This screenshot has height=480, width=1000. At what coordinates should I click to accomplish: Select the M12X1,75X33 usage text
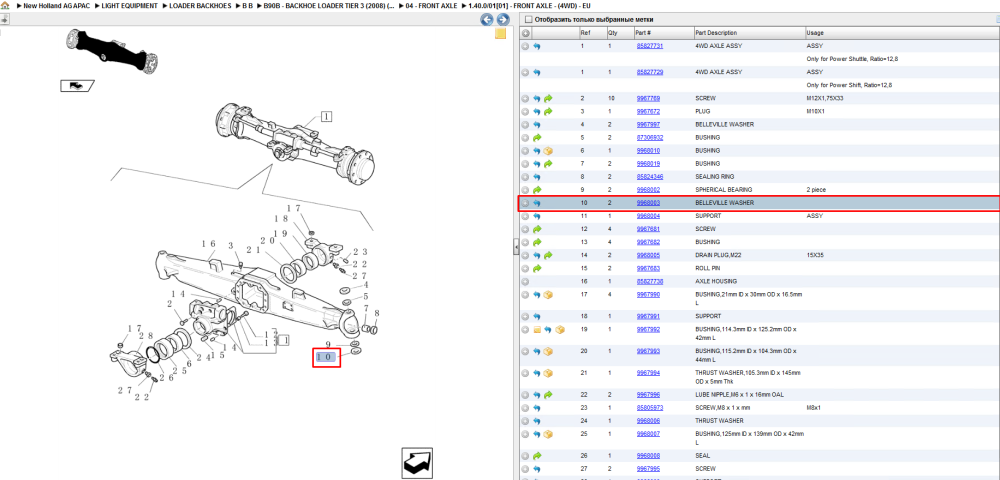[x=823, y=99]
